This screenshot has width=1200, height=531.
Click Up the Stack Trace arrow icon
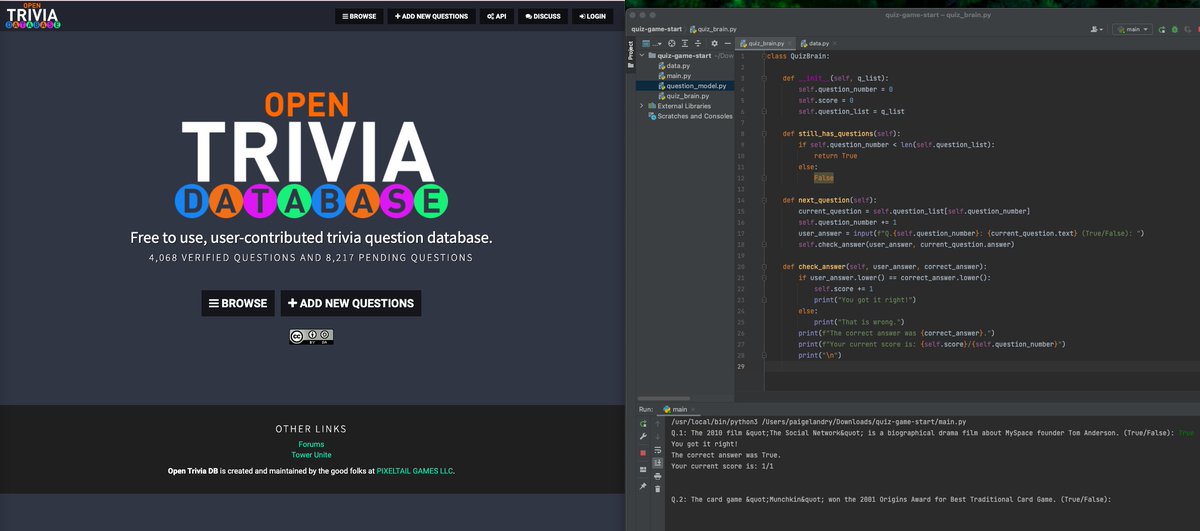coord(658,424)
